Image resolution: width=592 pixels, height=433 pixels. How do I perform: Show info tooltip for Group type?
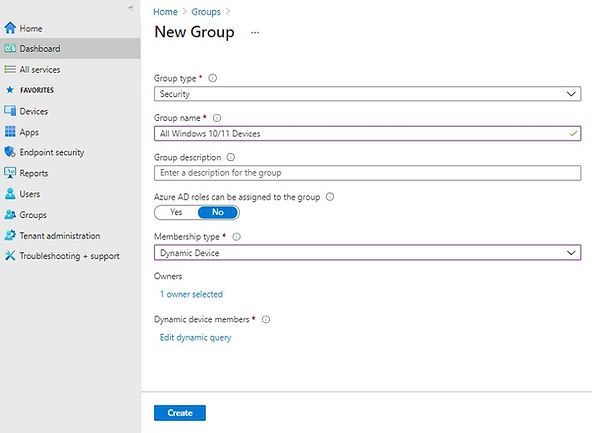pos(213,78)
